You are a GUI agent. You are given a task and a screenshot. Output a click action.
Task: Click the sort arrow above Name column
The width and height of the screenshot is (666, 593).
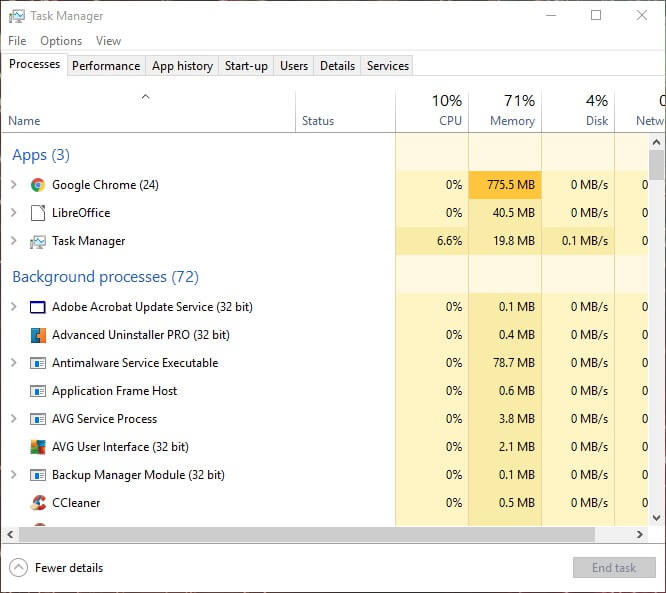click(145, 97)
